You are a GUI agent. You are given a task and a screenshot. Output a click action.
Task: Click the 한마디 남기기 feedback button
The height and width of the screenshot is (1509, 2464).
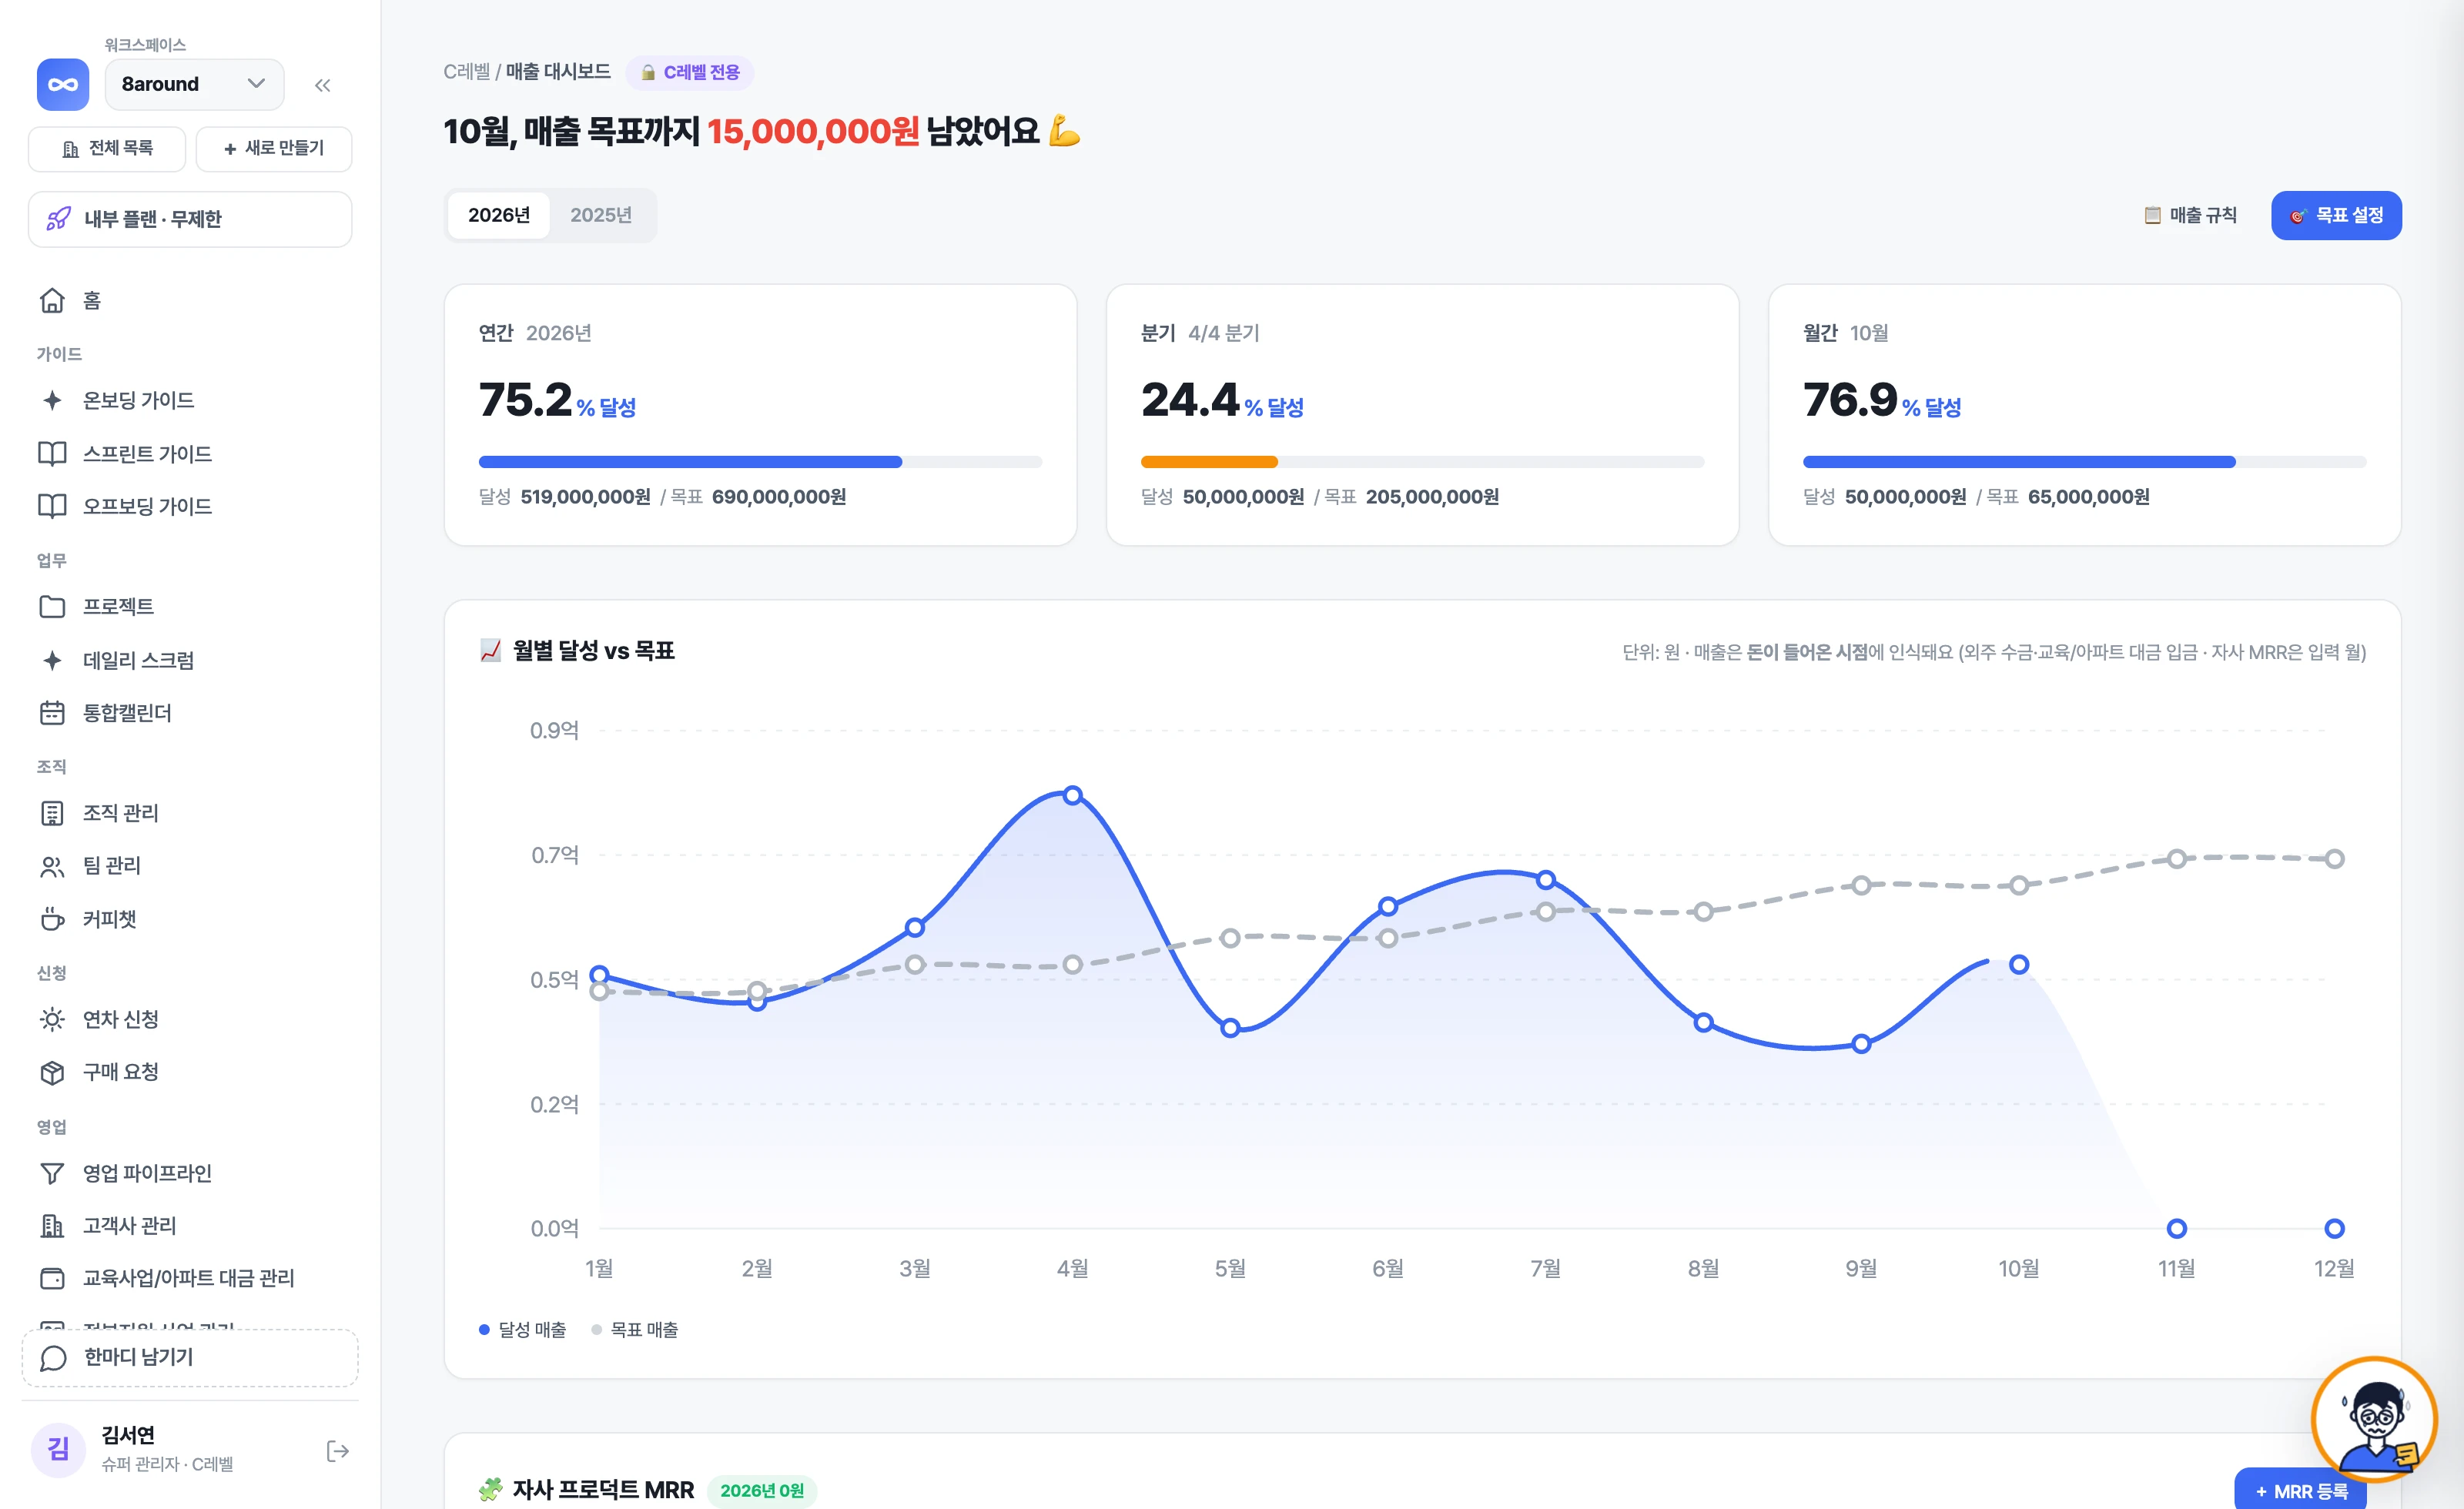tap(190, 1358)
